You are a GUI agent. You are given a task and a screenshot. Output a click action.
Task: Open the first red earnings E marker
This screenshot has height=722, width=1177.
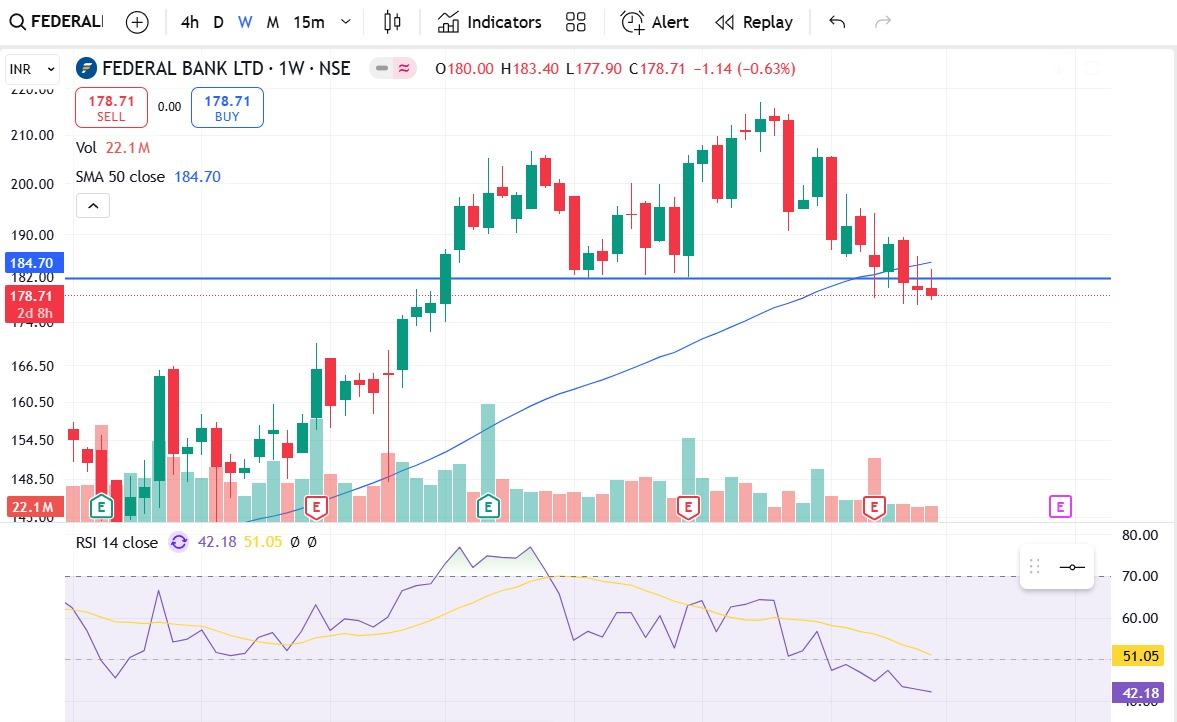click(316, 507)
